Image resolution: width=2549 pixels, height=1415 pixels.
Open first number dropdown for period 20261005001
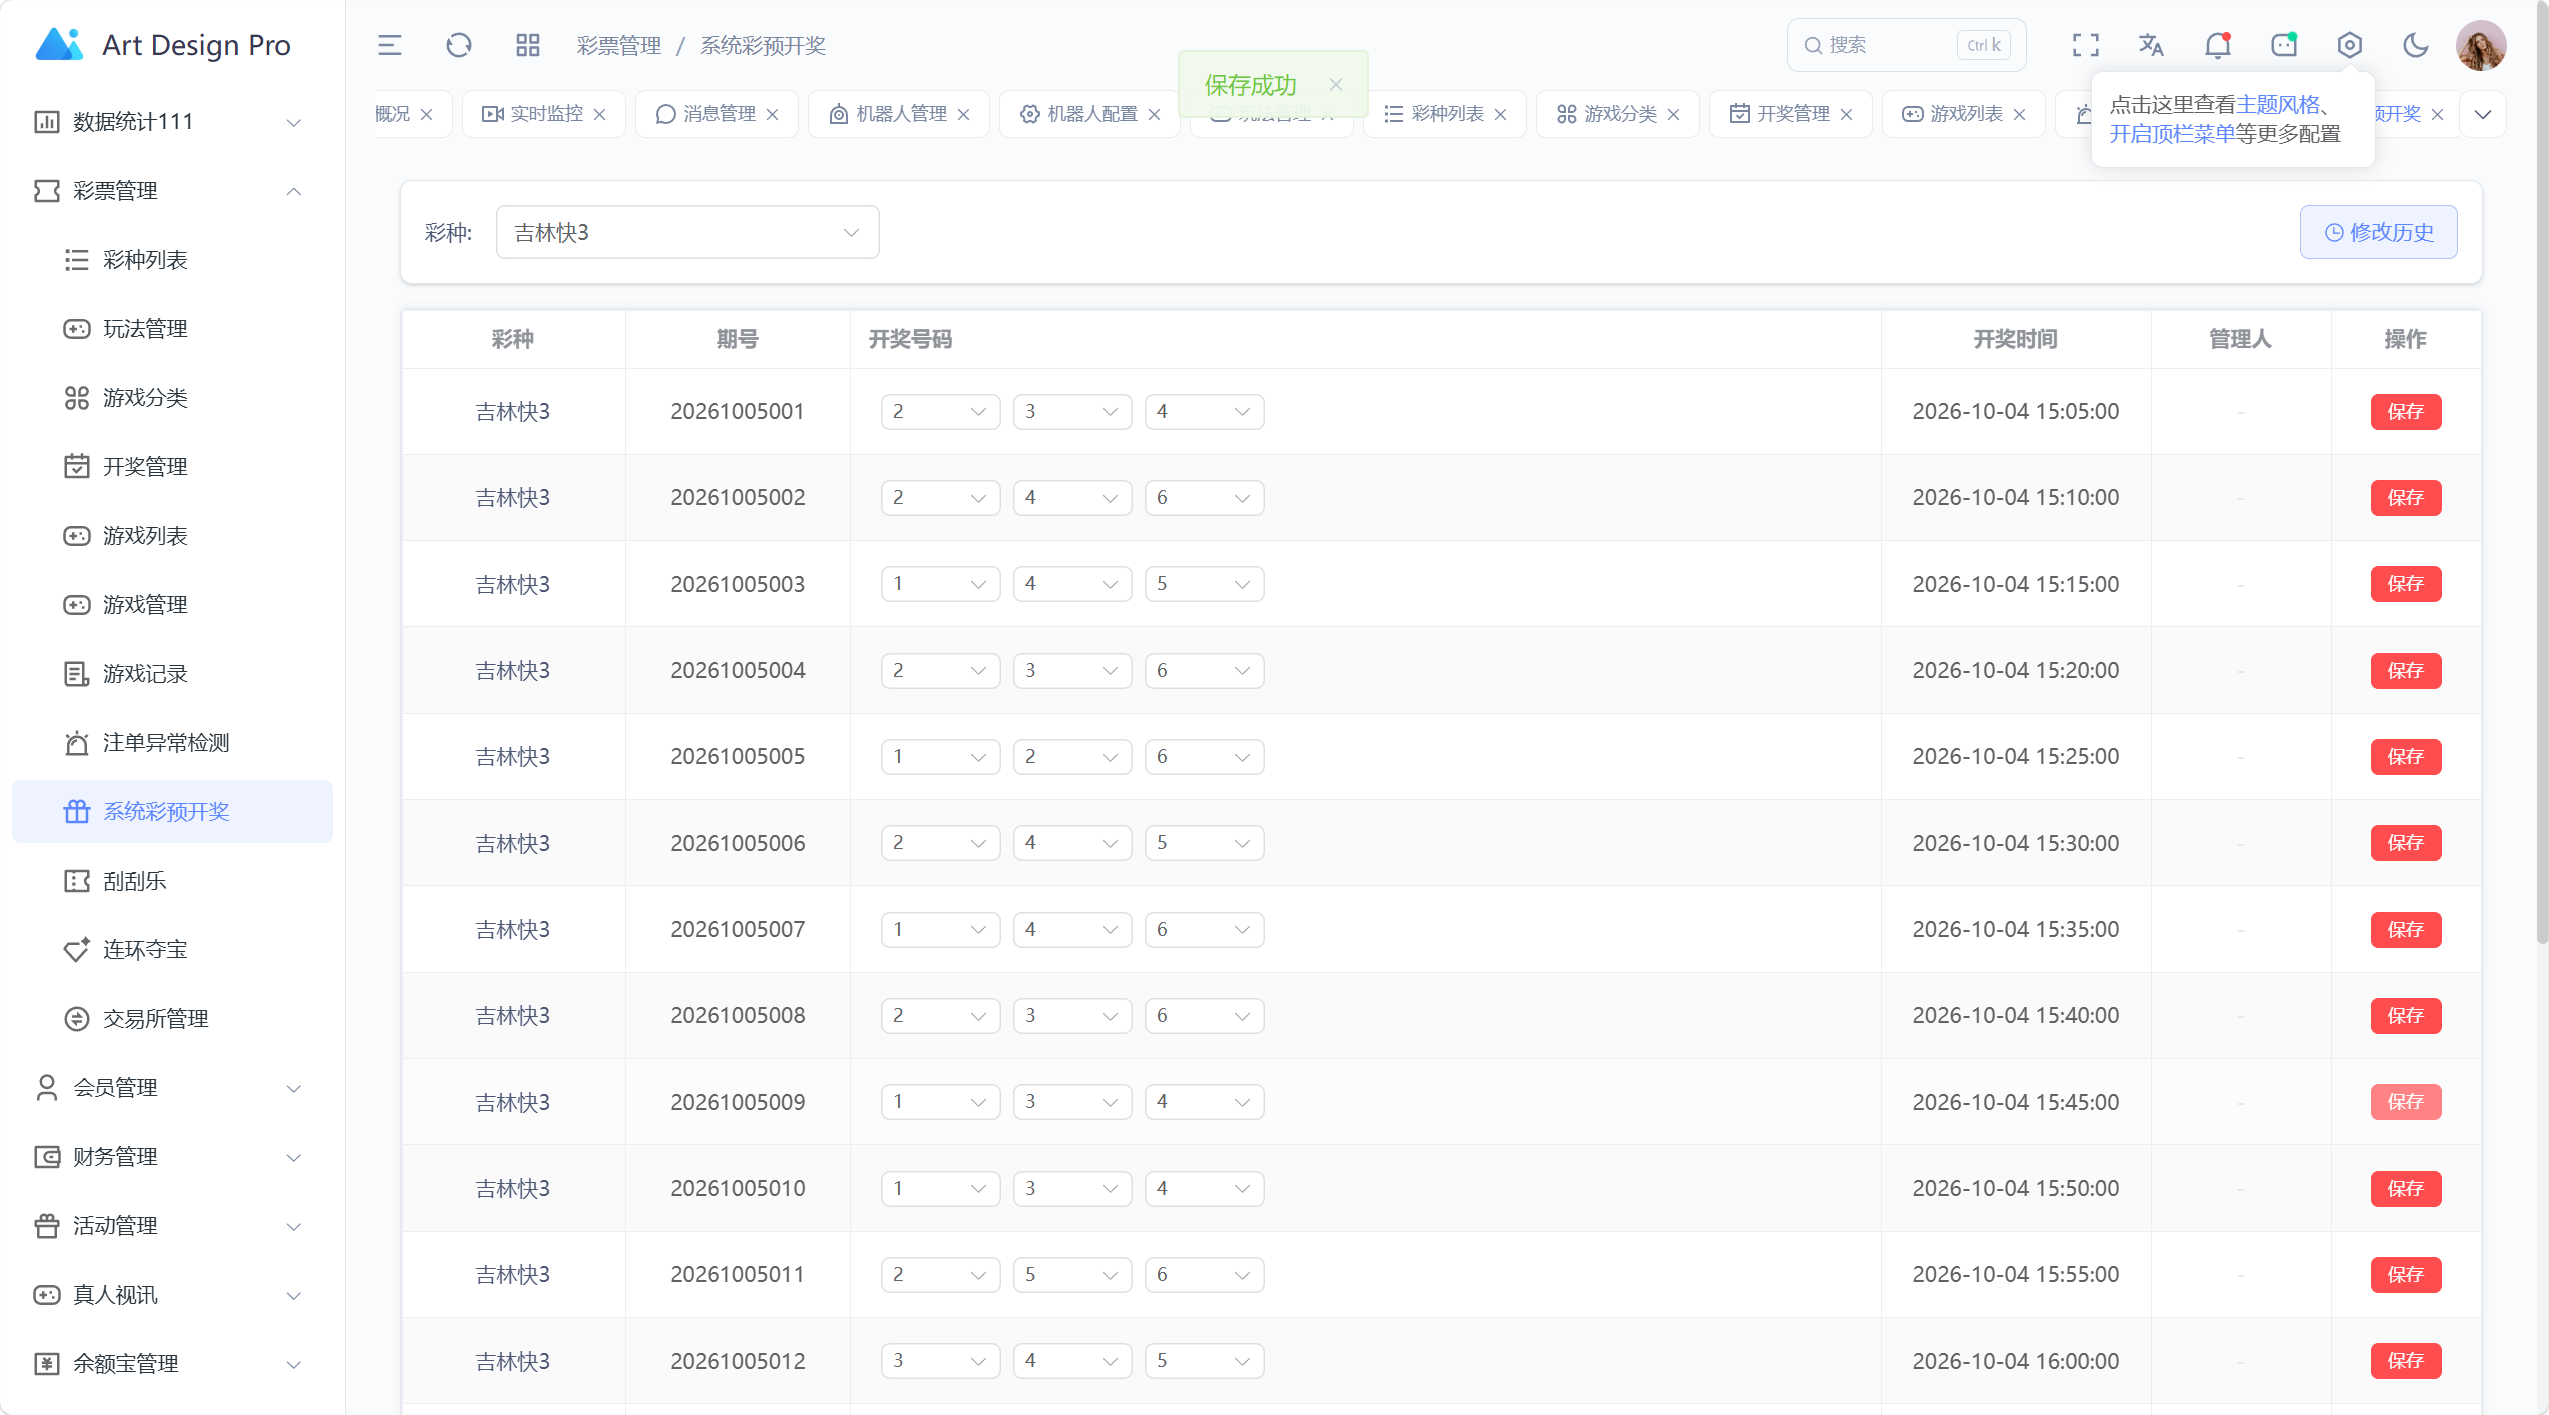pyautogui.click(x=940, y=411)
